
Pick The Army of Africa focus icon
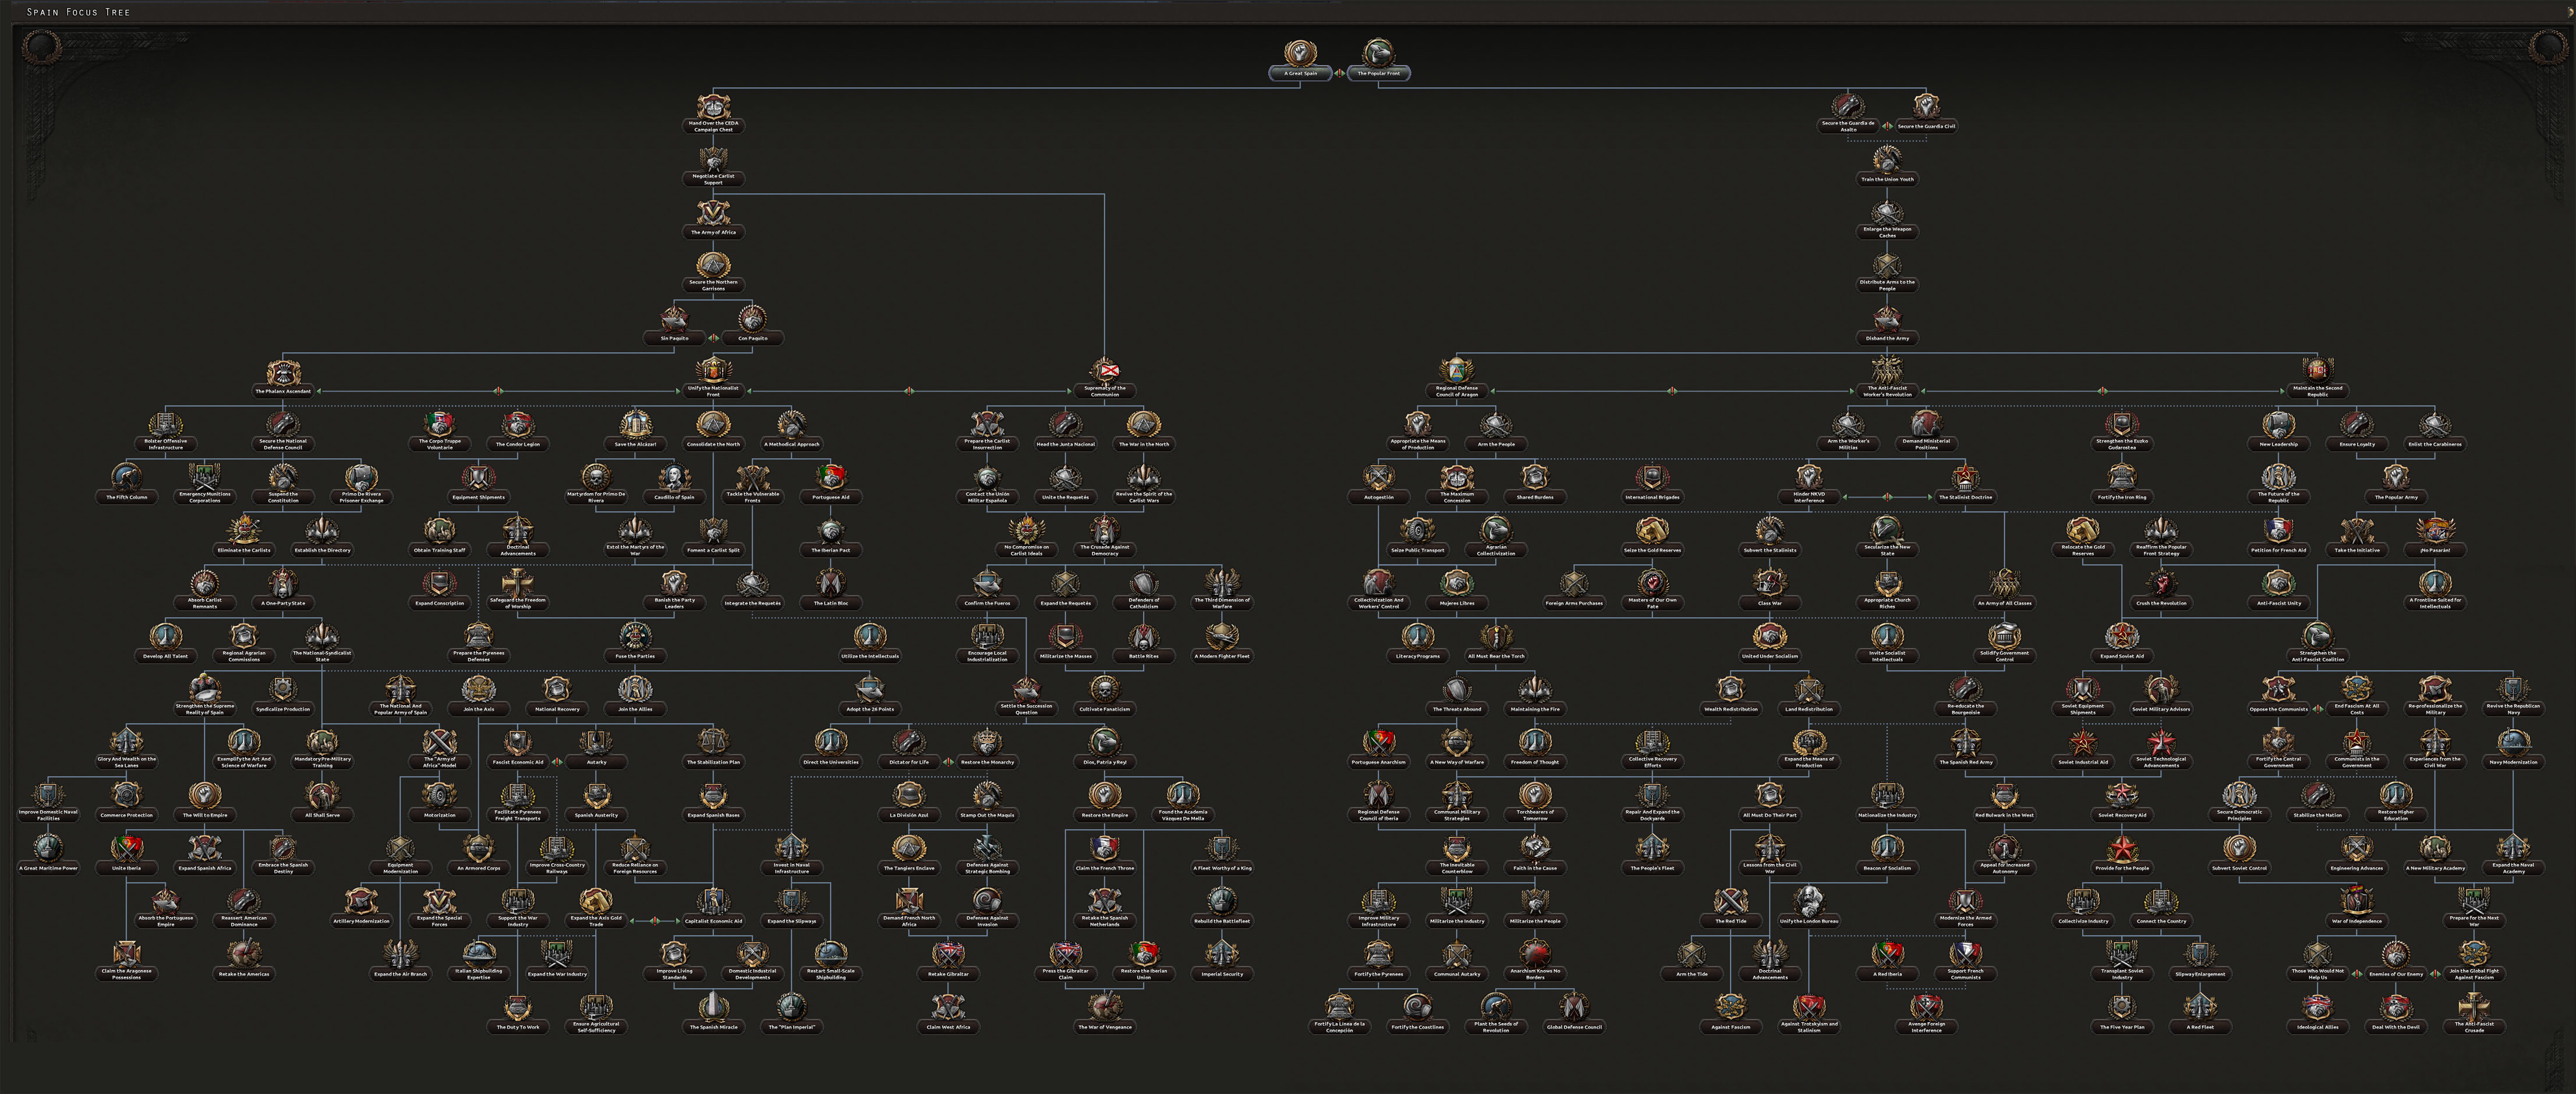coord(713,212)
